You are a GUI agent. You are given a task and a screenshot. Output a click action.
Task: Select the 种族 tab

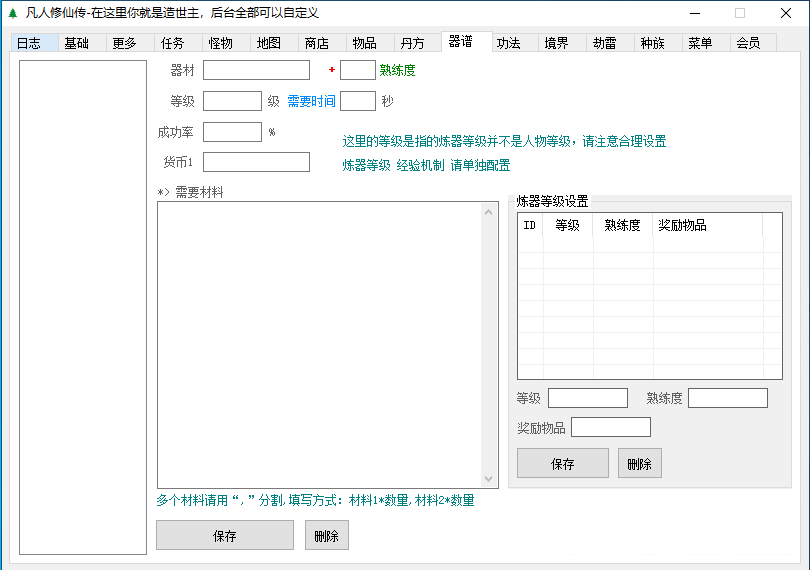(659, 43)
